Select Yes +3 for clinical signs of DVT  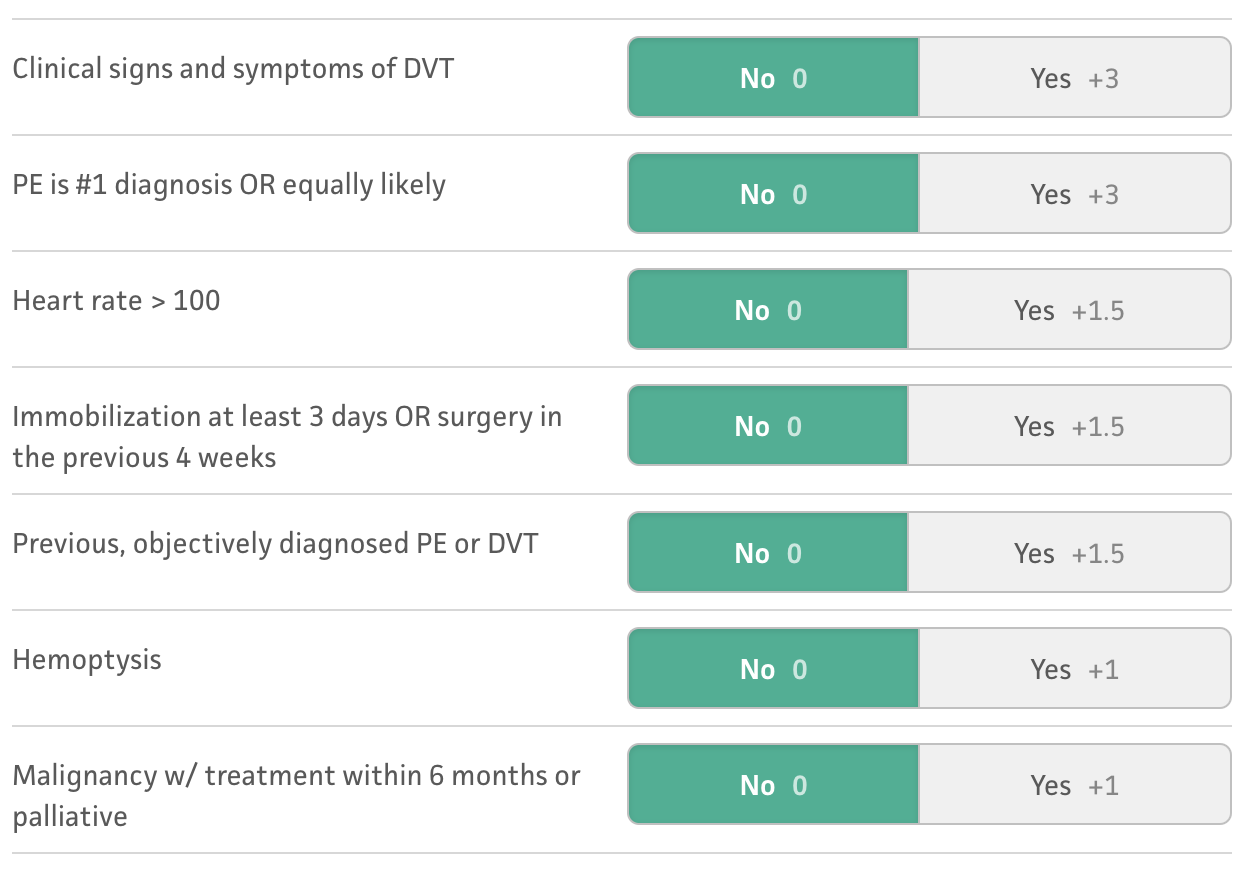point(1074,78)
